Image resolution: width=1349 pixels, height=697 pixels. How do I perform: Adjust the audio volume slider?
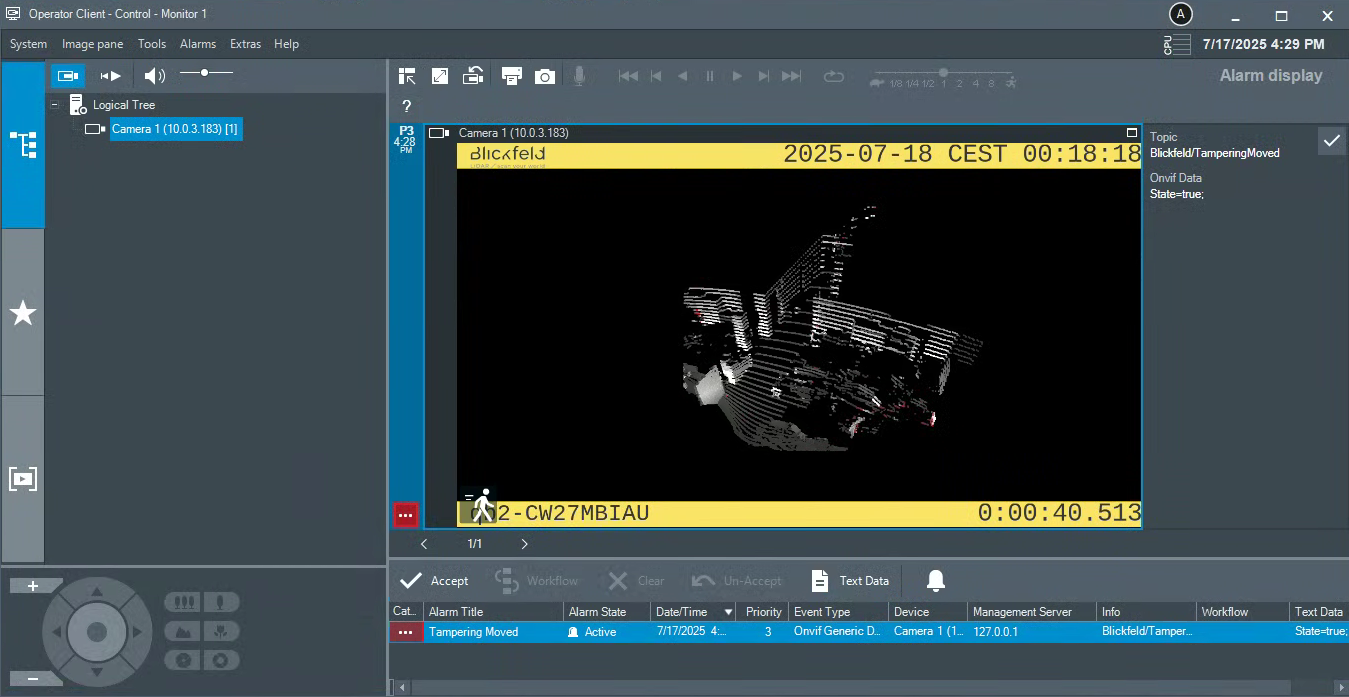click(205, 73)
